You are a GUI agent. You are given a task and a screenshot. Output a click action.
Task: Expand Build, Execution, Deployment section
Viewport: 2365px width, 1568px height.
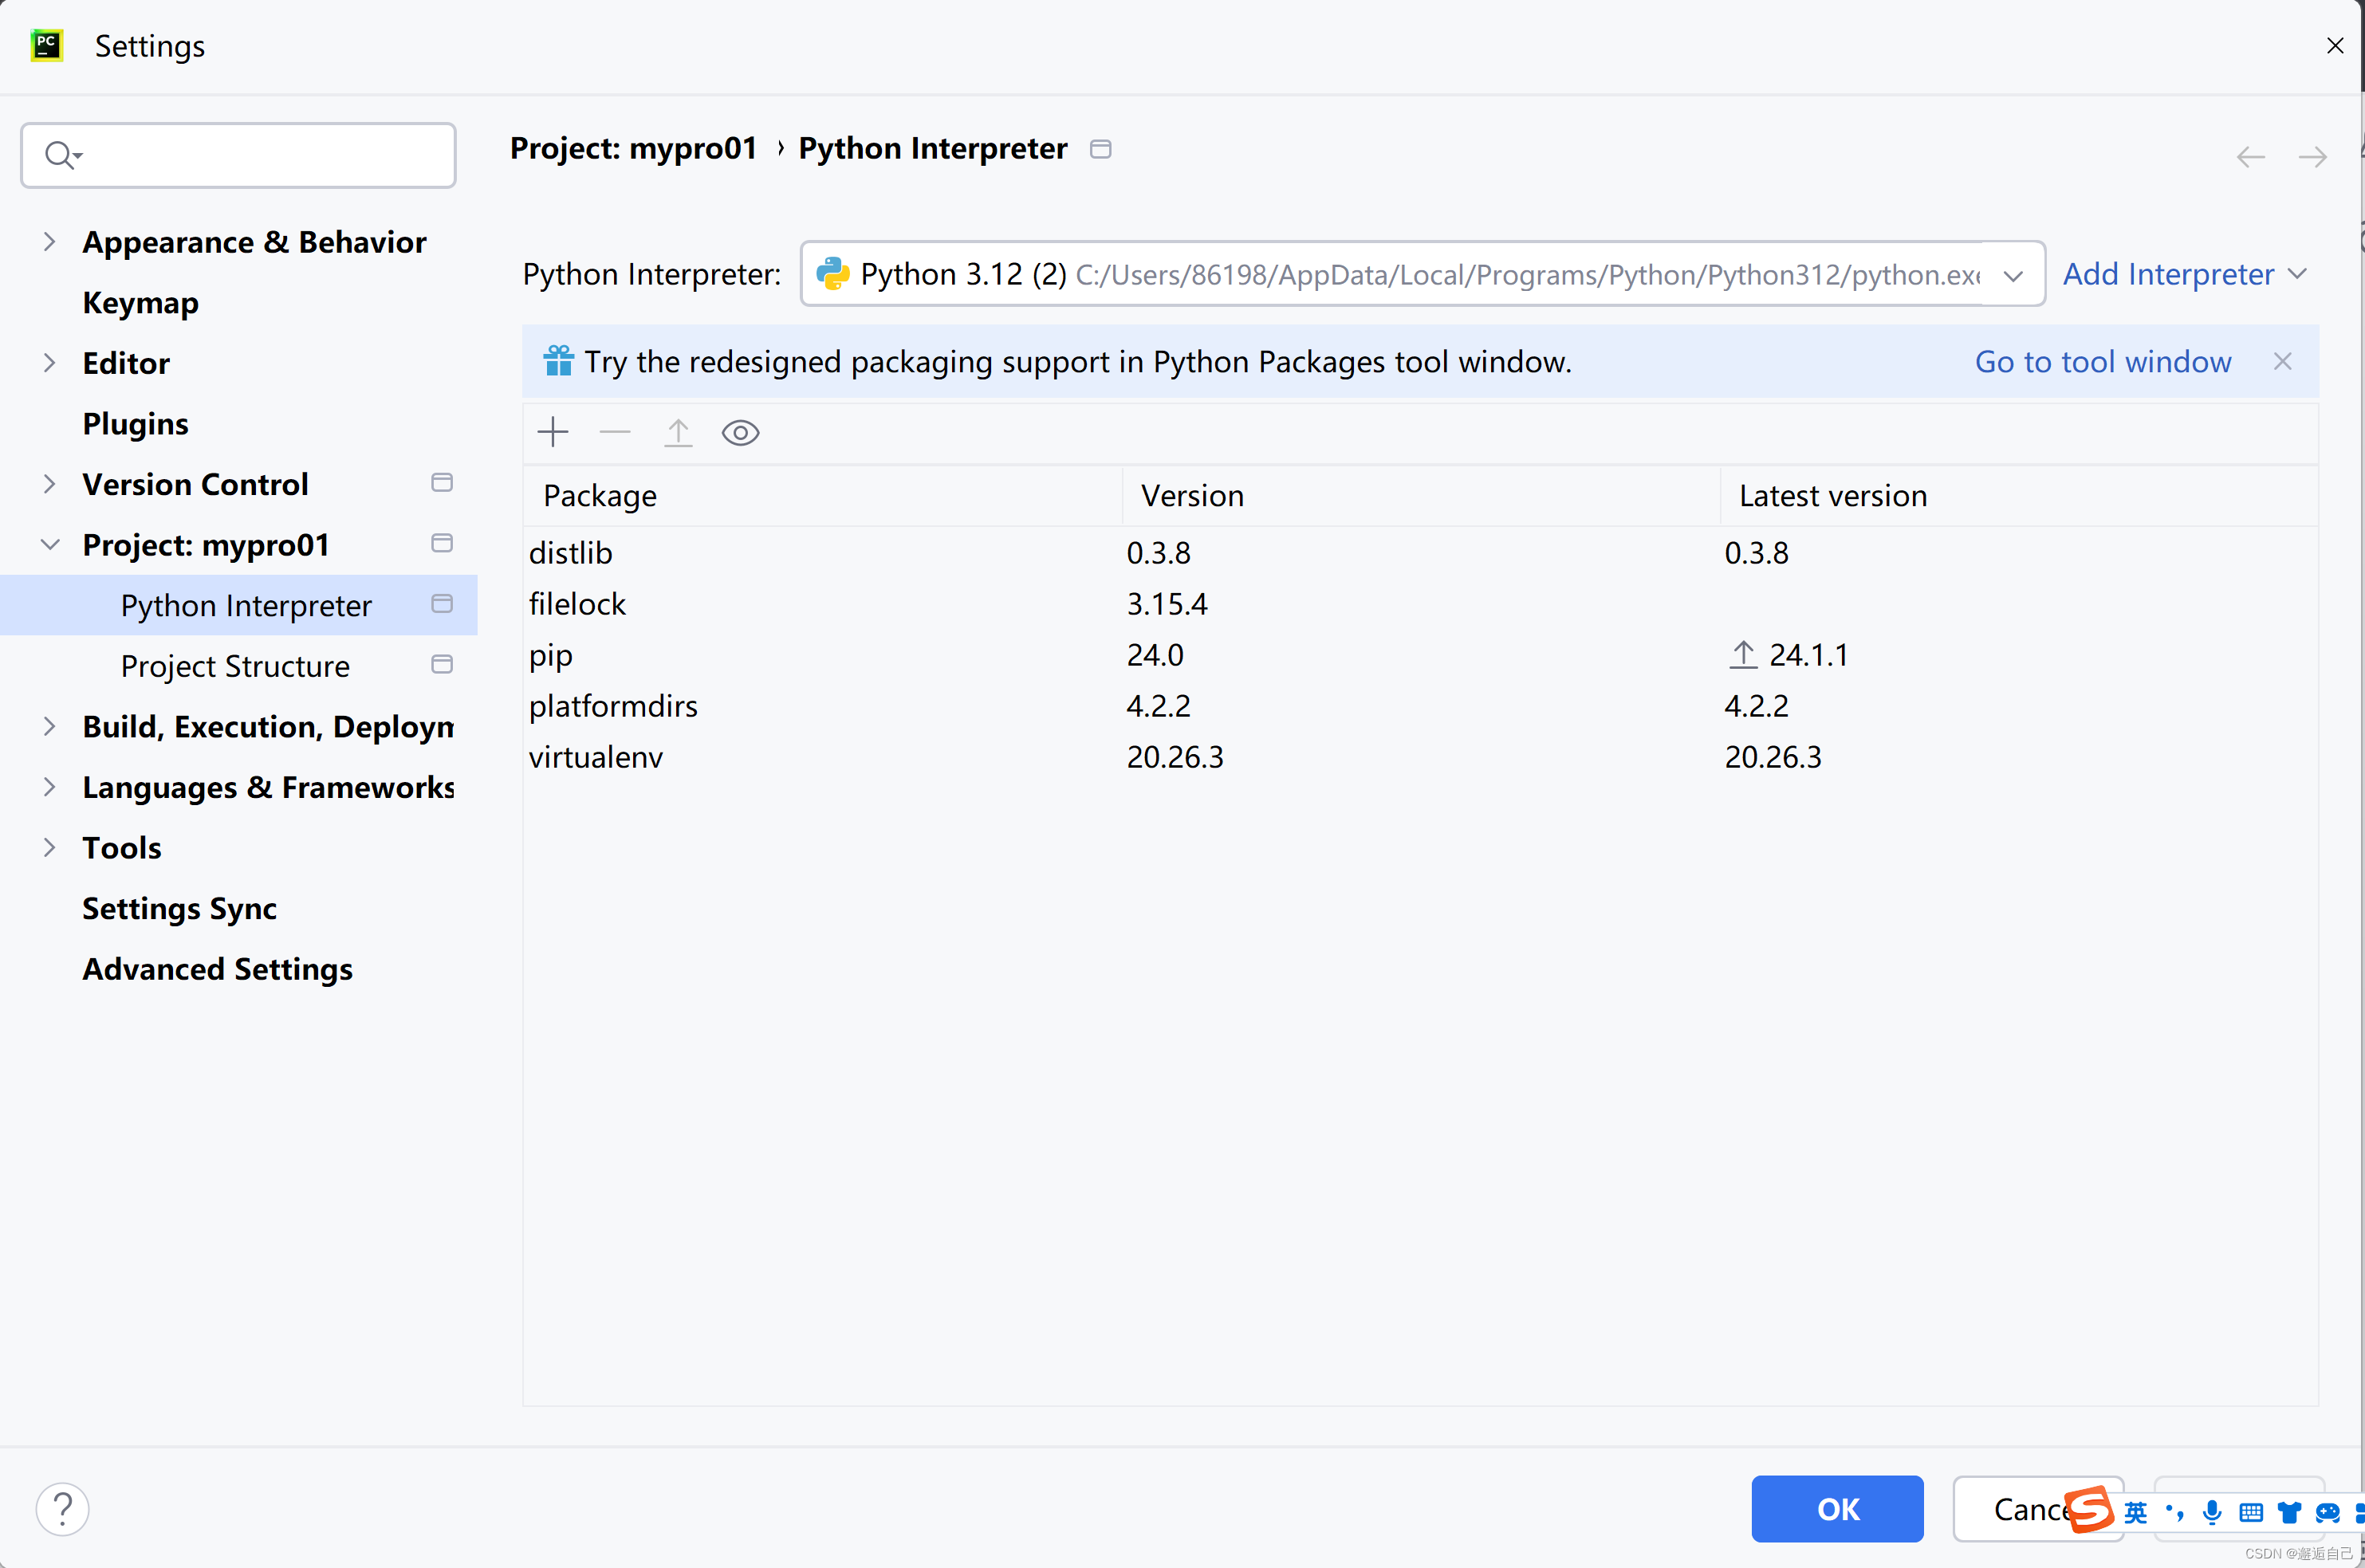pos(49,726)
